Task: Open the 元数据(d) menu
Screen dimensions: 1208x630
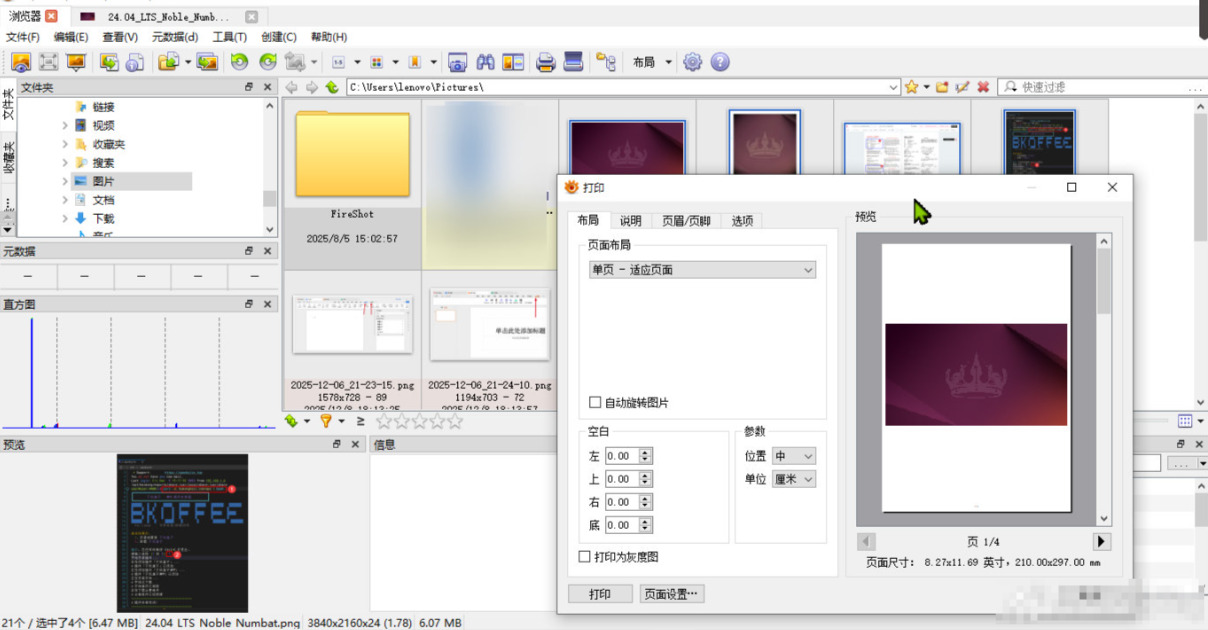Action: click(175, 37)
